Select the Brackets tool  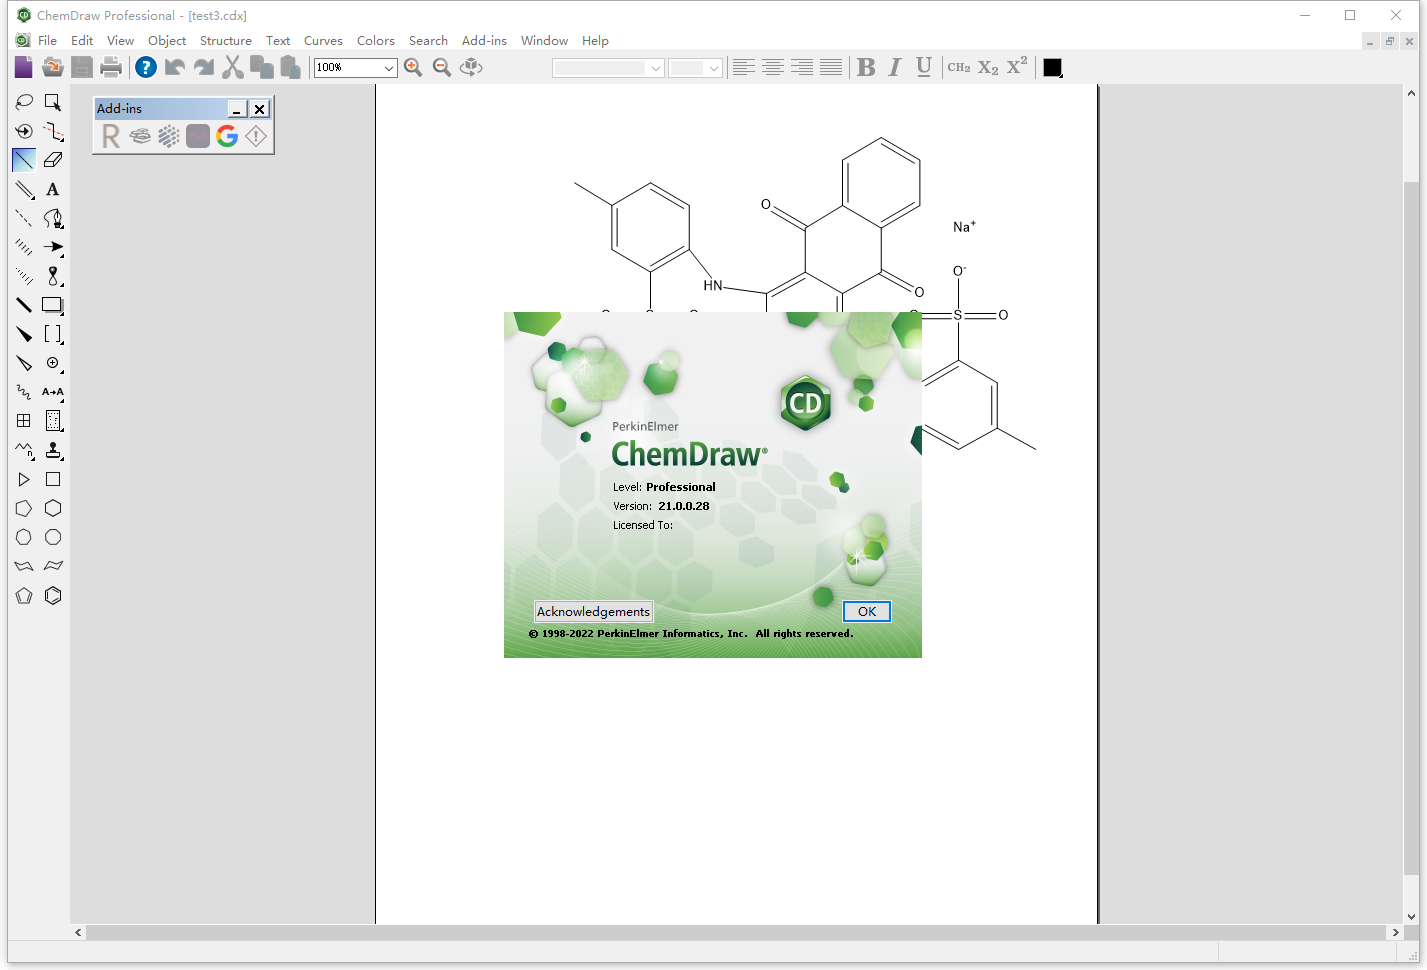53,334
